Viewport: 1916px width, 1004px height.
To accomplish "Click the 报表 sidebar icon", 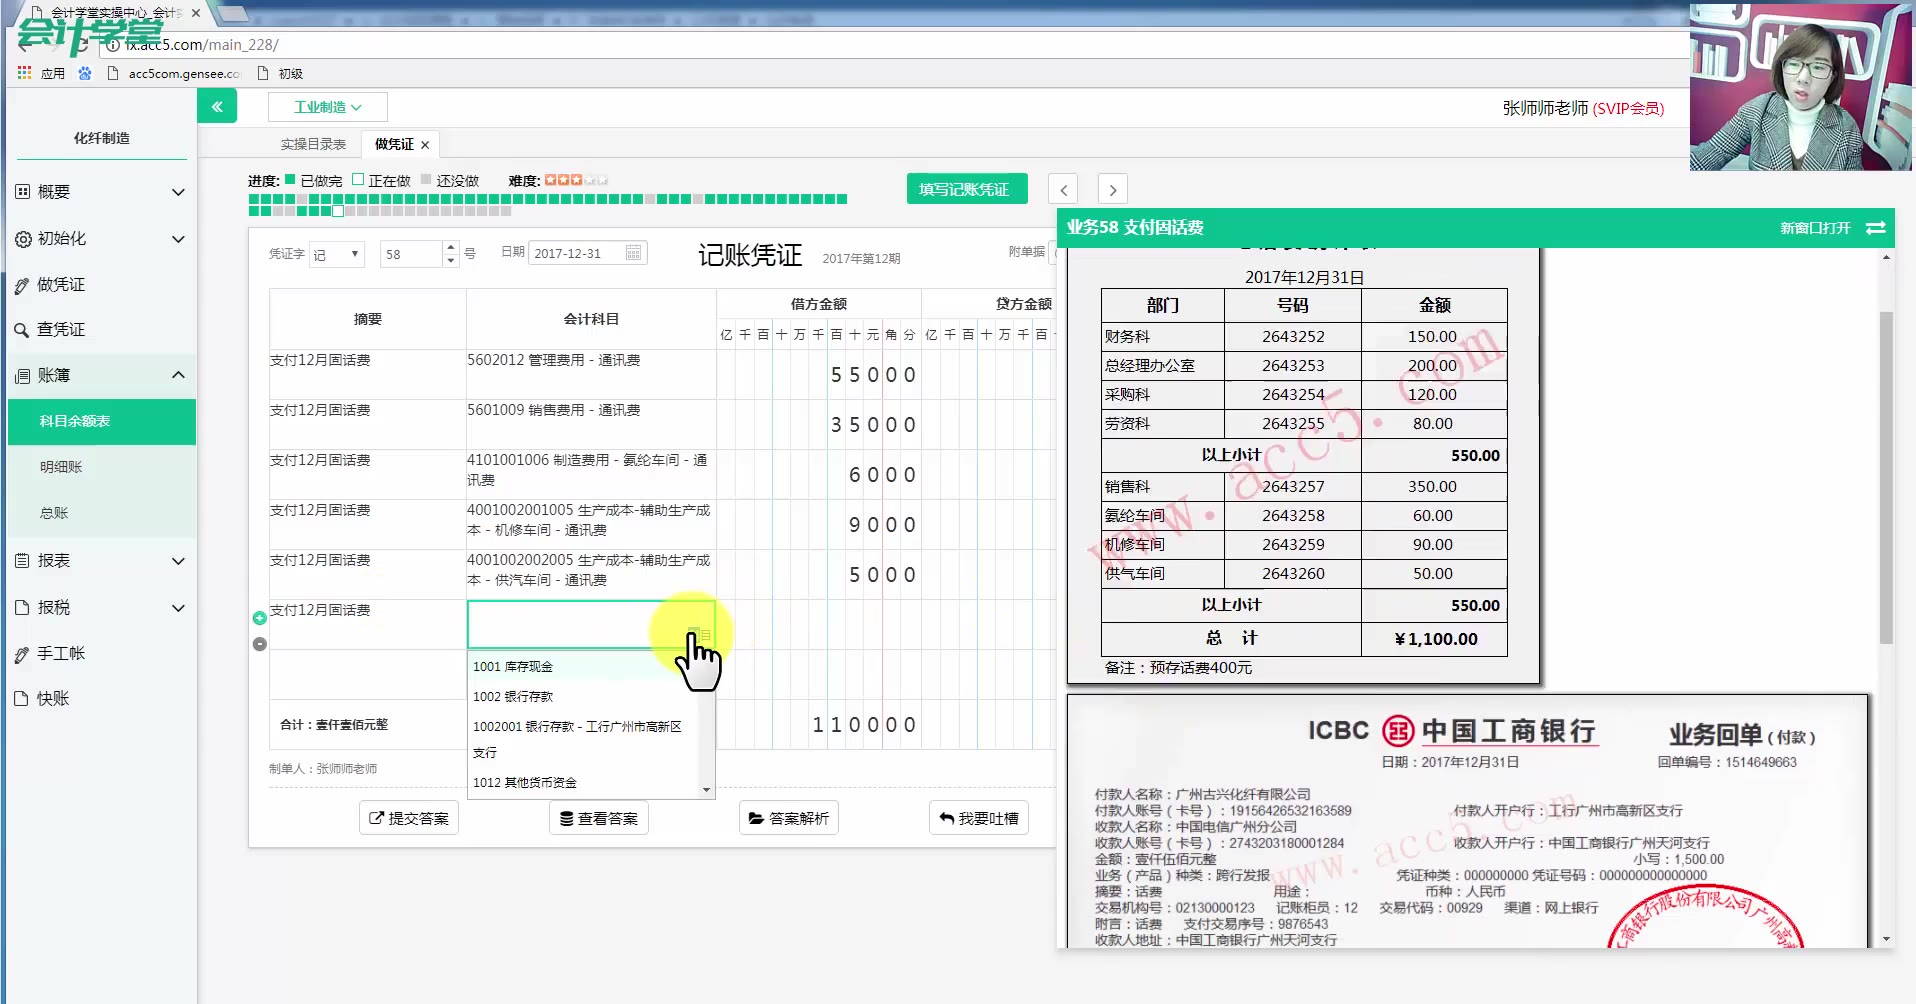I will pyautogui.click(x=22, y=561).
